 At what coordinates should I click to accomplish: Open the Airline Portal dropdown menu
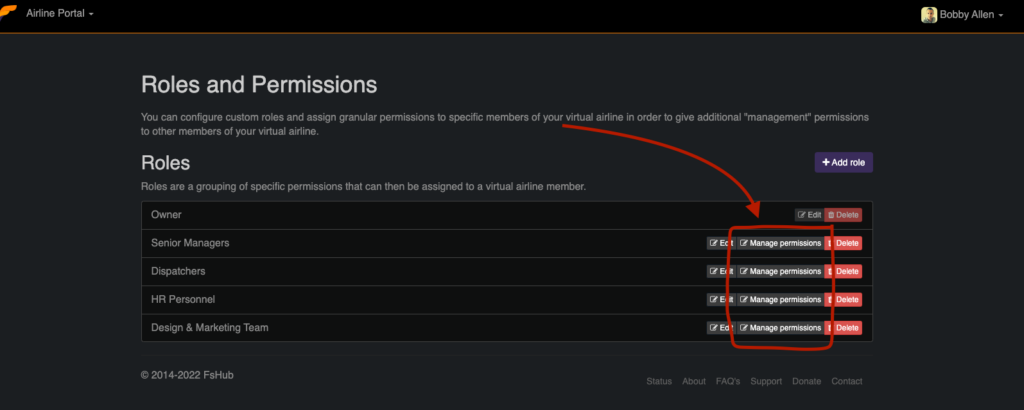[59, 13]
